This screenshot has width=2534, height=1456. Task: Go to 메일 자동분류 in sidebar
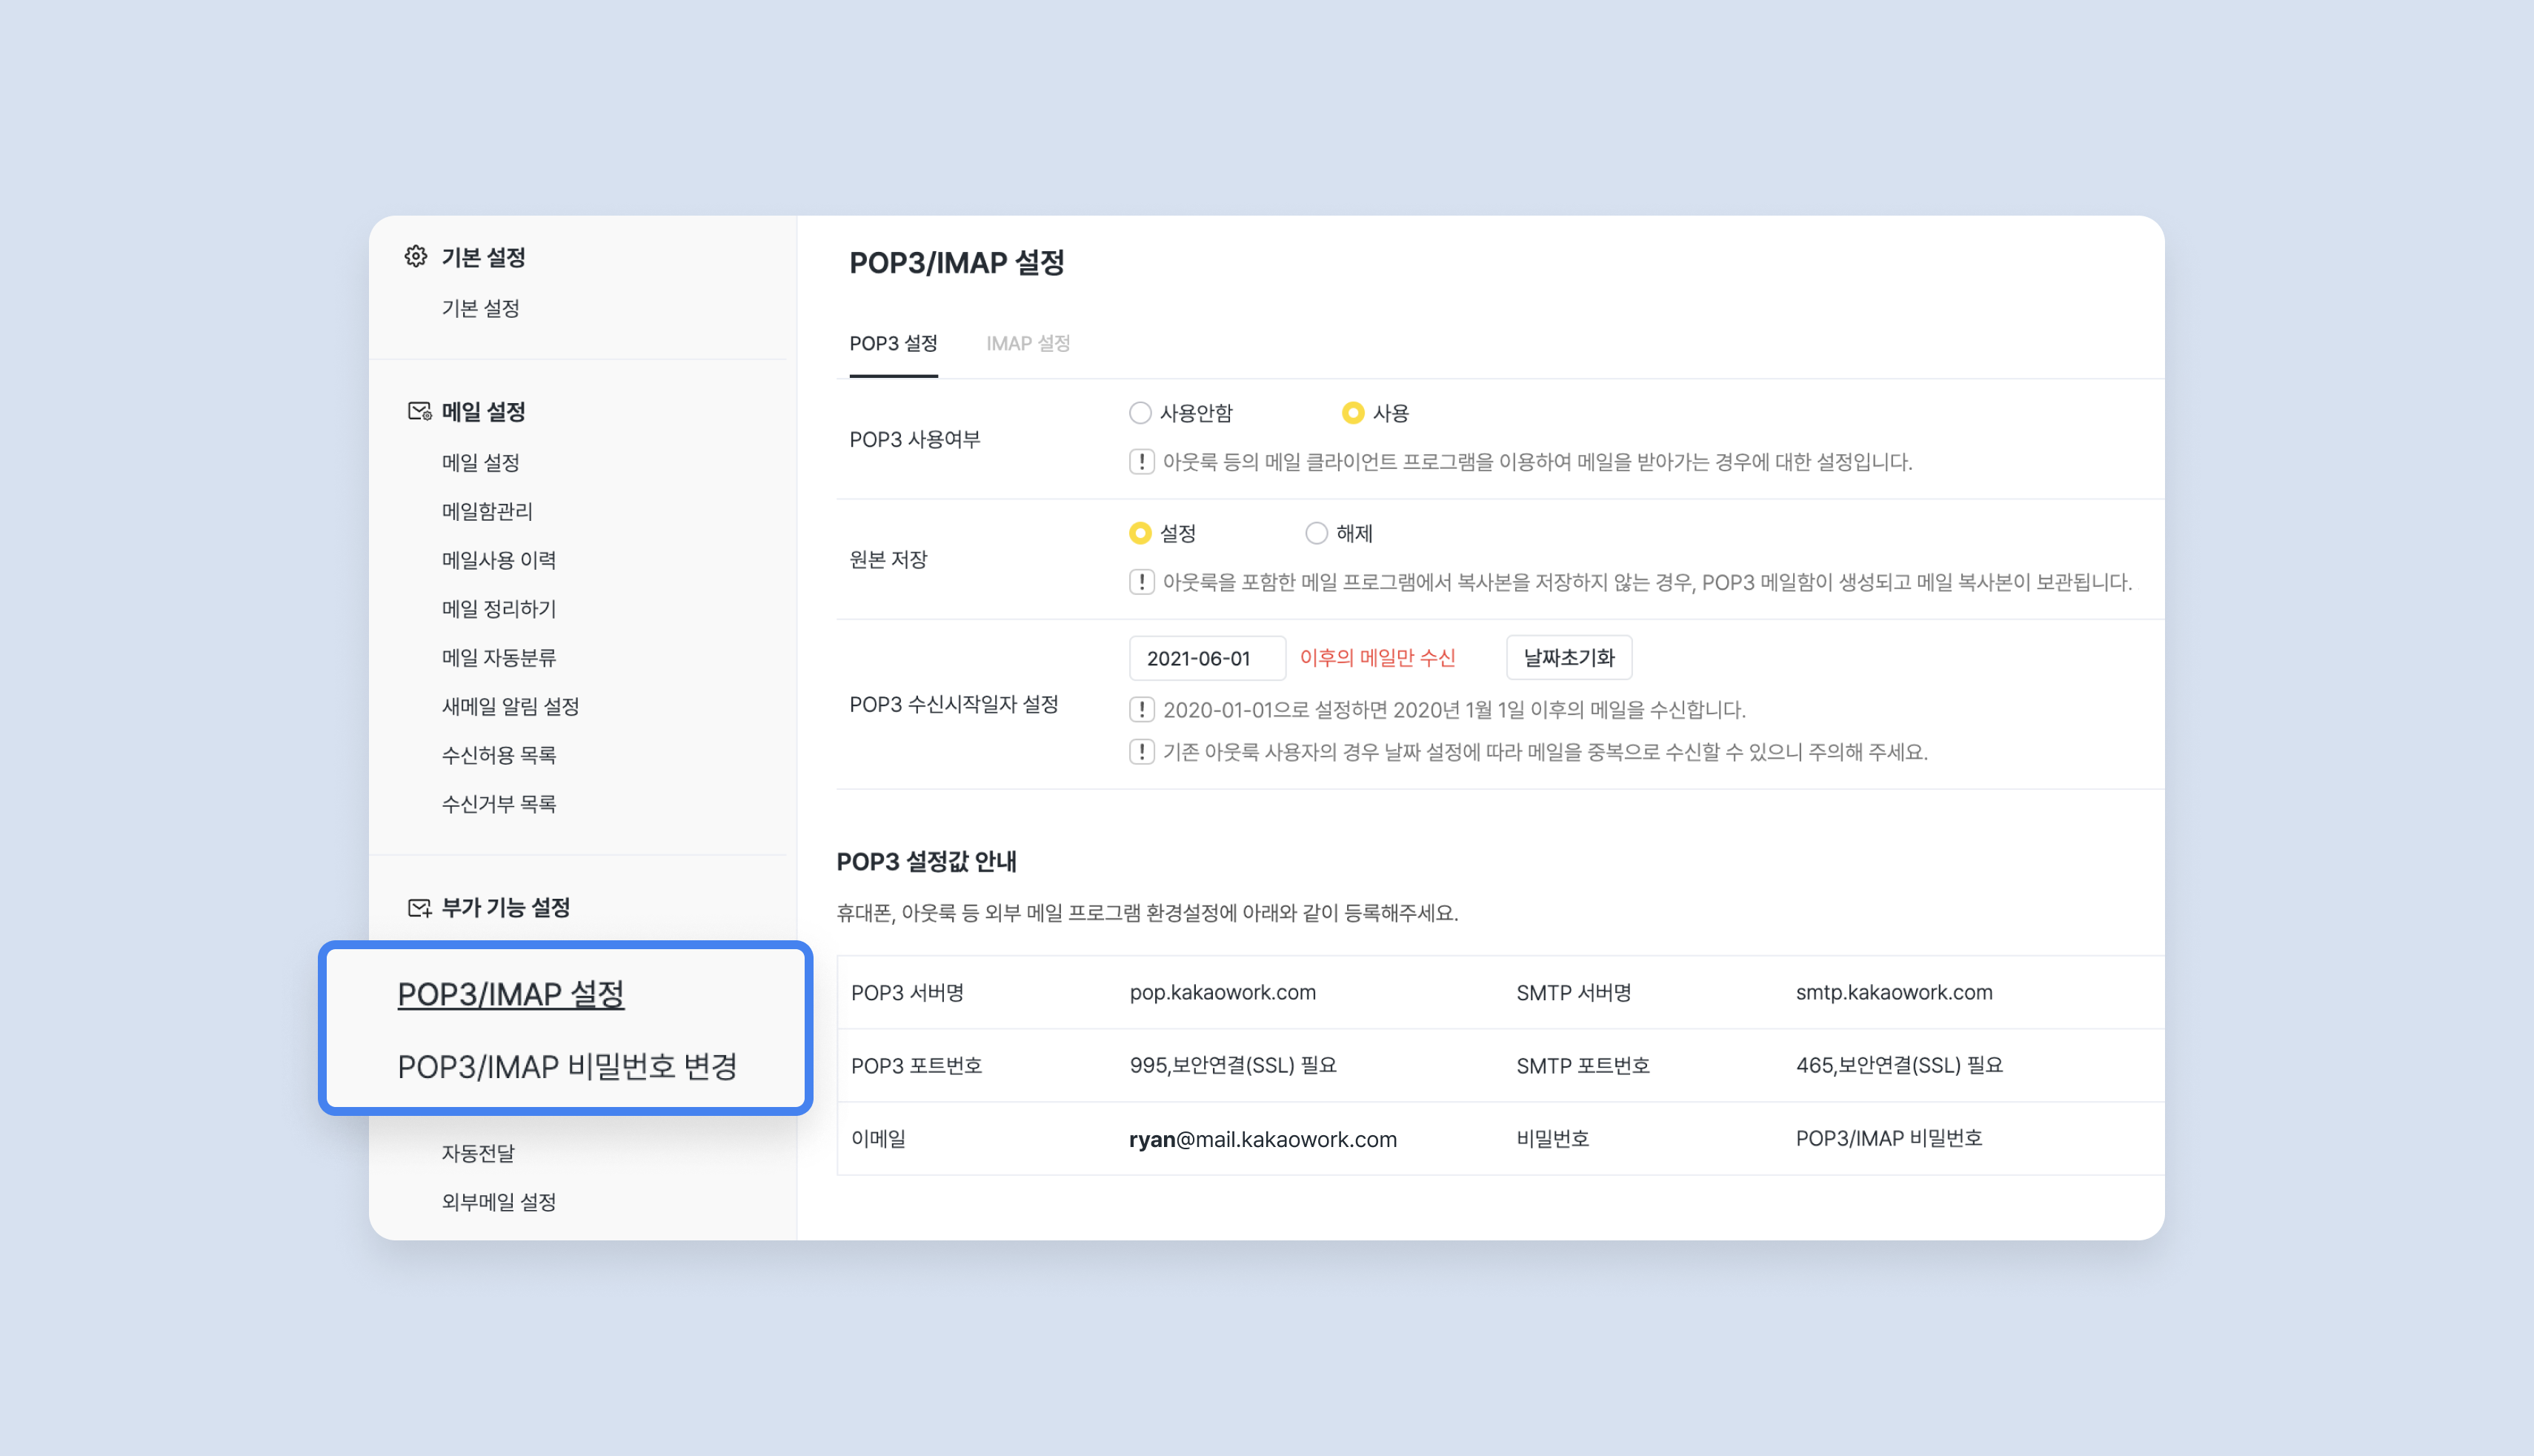(x=499, y=658)
